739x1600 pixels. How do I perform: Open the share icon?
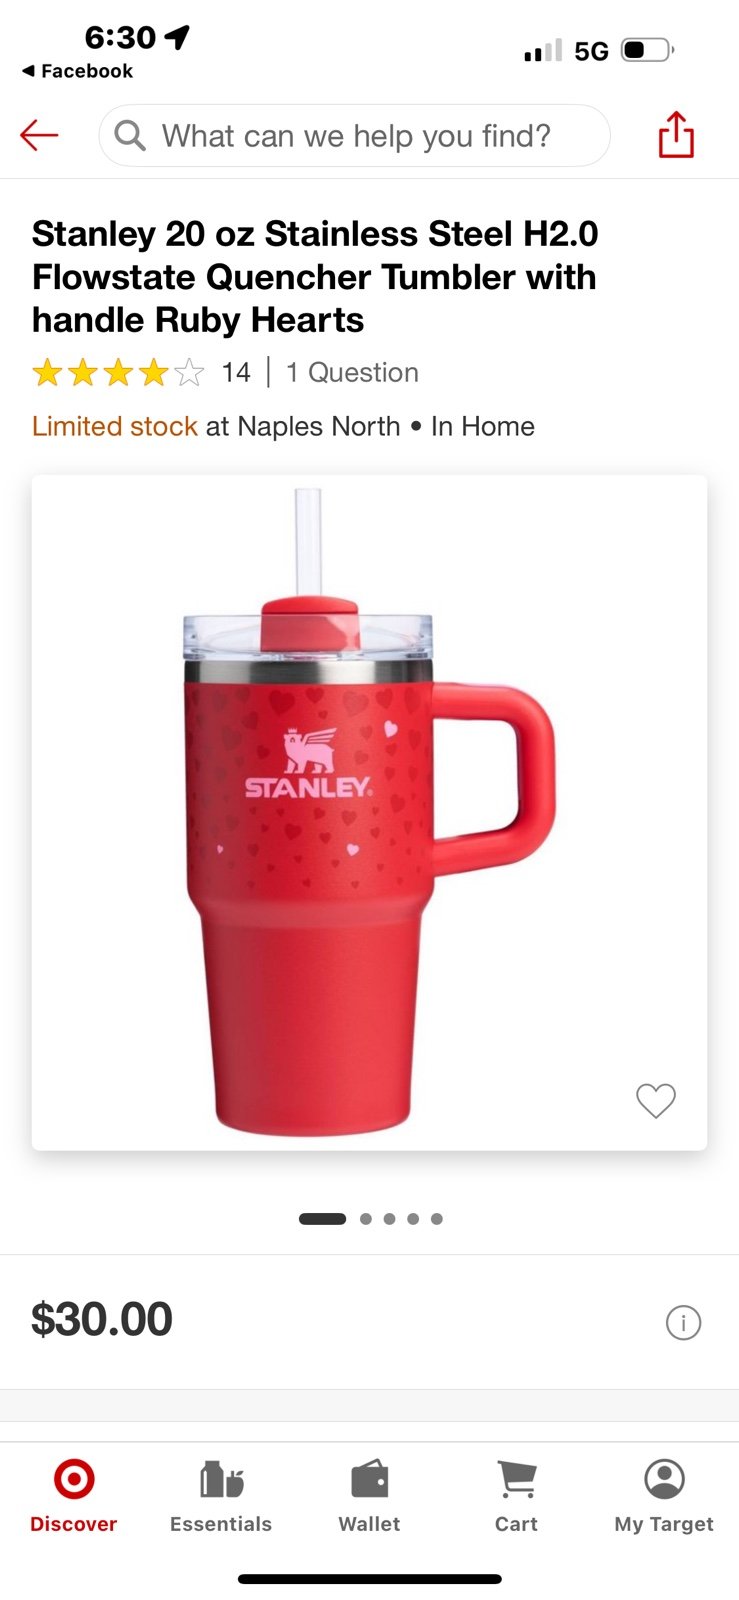[676, 134]
